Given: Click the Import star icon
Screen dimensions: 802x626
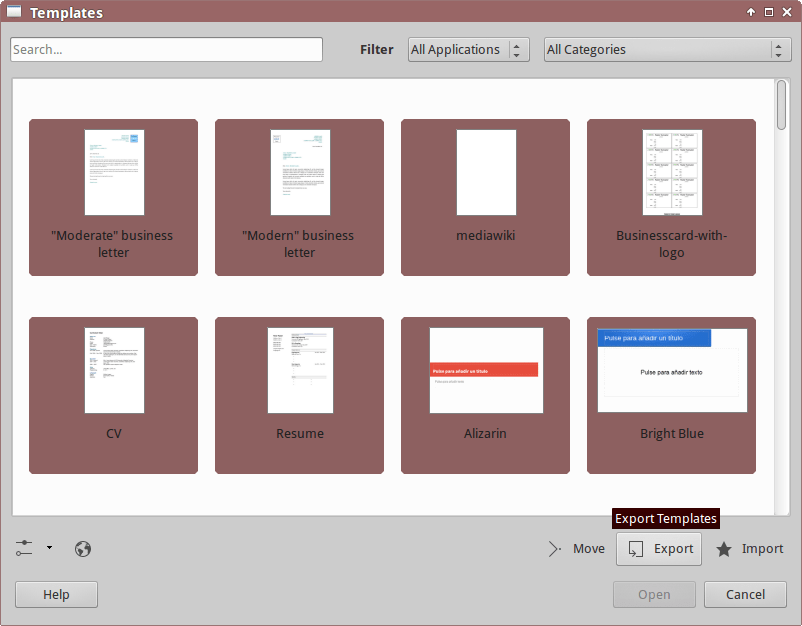Looking at the screenshot, I should coord(723,548).
